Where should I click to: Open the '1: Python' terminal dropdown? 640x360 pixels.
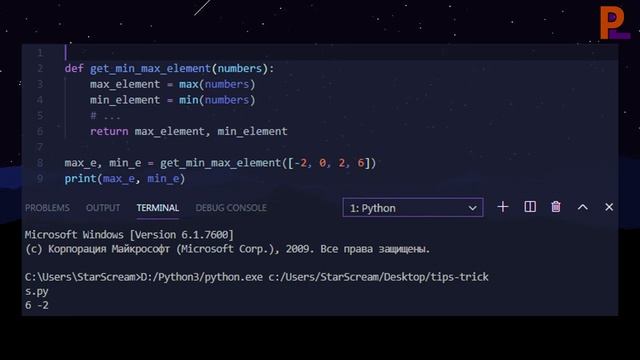(413, 208)
